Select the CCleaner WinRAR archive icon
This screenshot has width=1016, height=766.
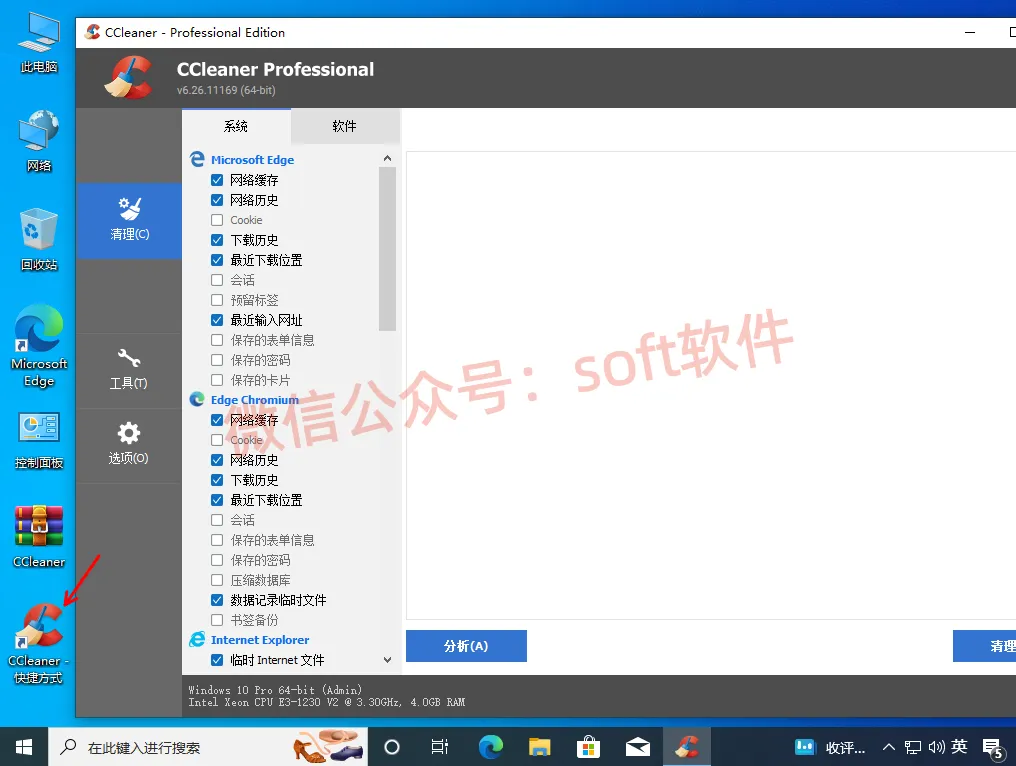pyautogui.click(x=39, y=537)
